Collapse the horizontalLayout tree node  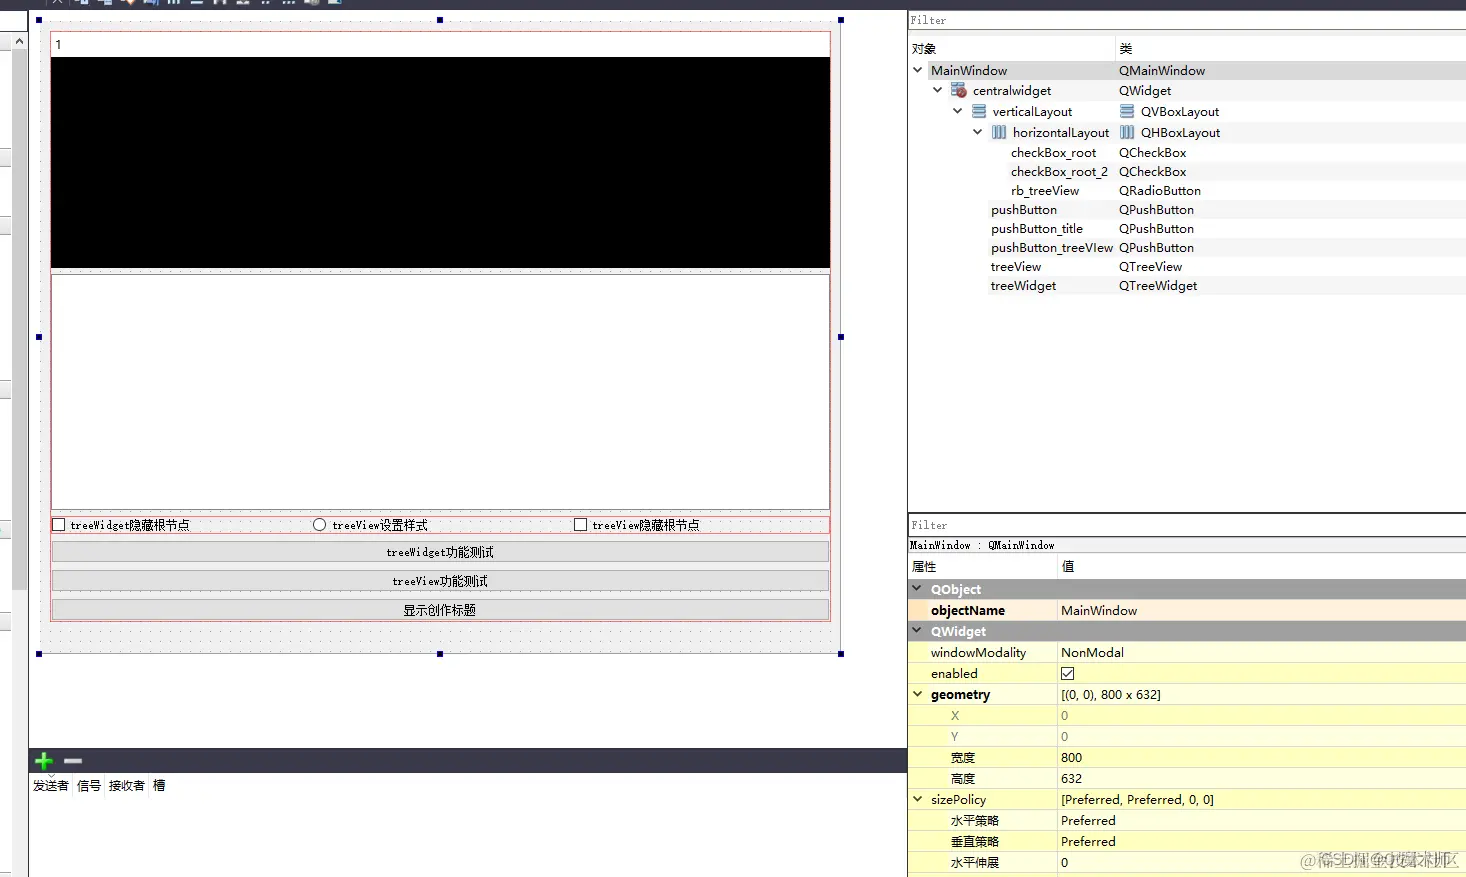978,132
